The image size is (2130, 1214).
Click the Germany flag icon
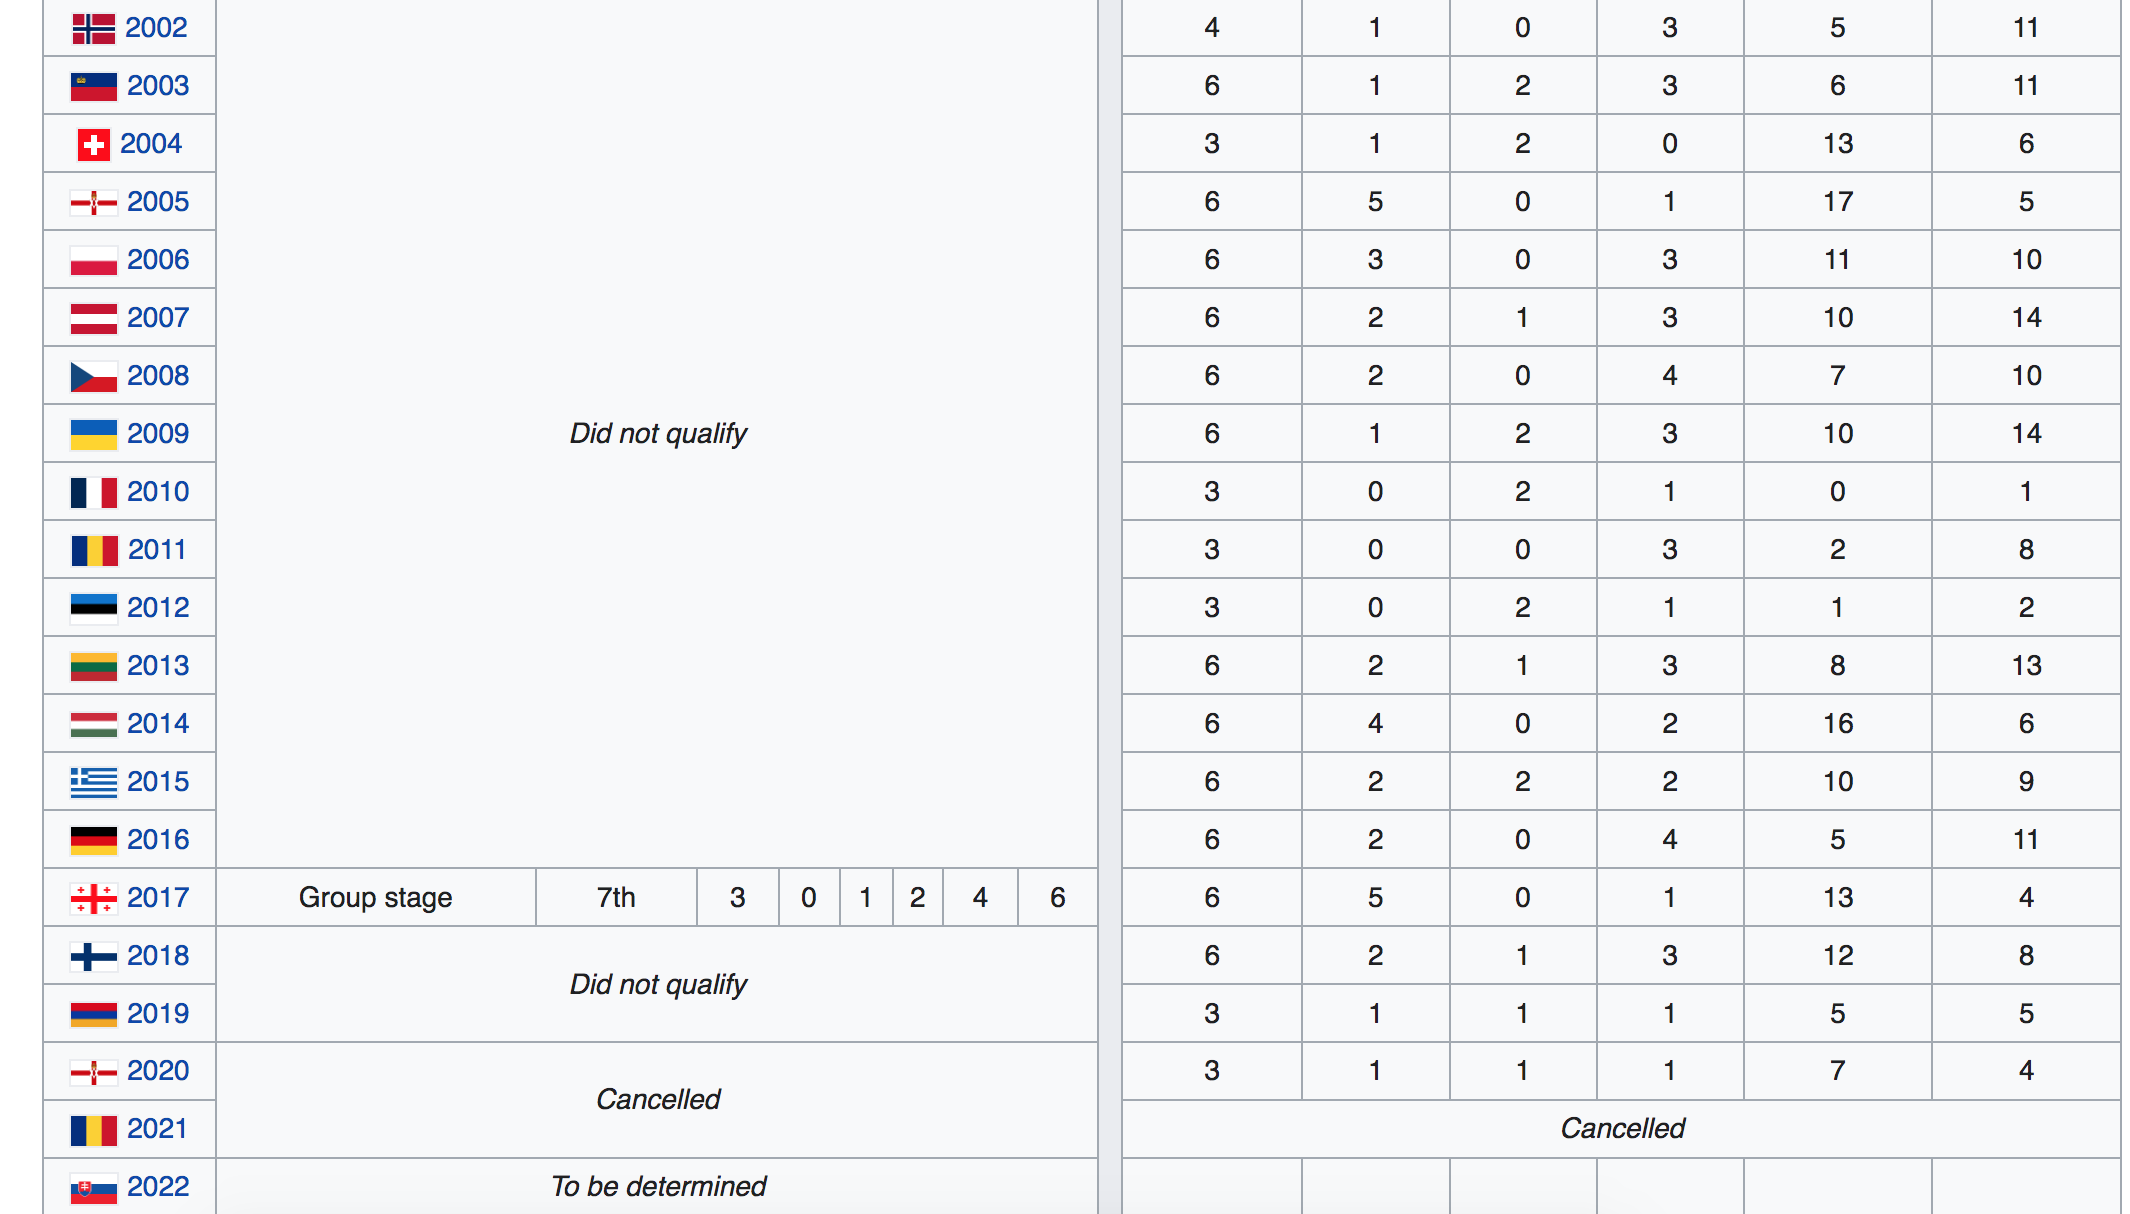point(93,840)
